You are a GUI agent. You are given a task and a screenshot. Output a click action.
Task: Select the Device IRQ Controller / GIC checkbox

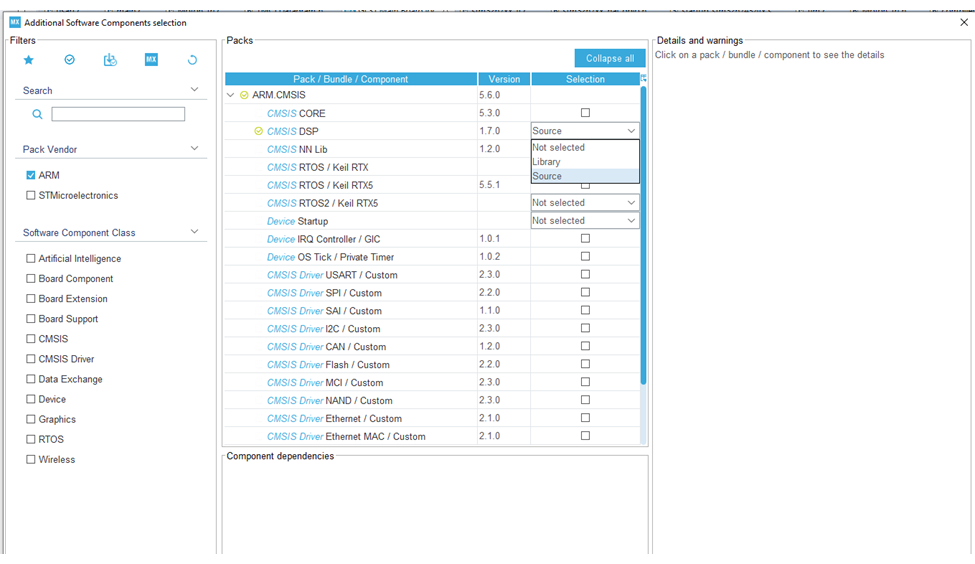(585, 238)
